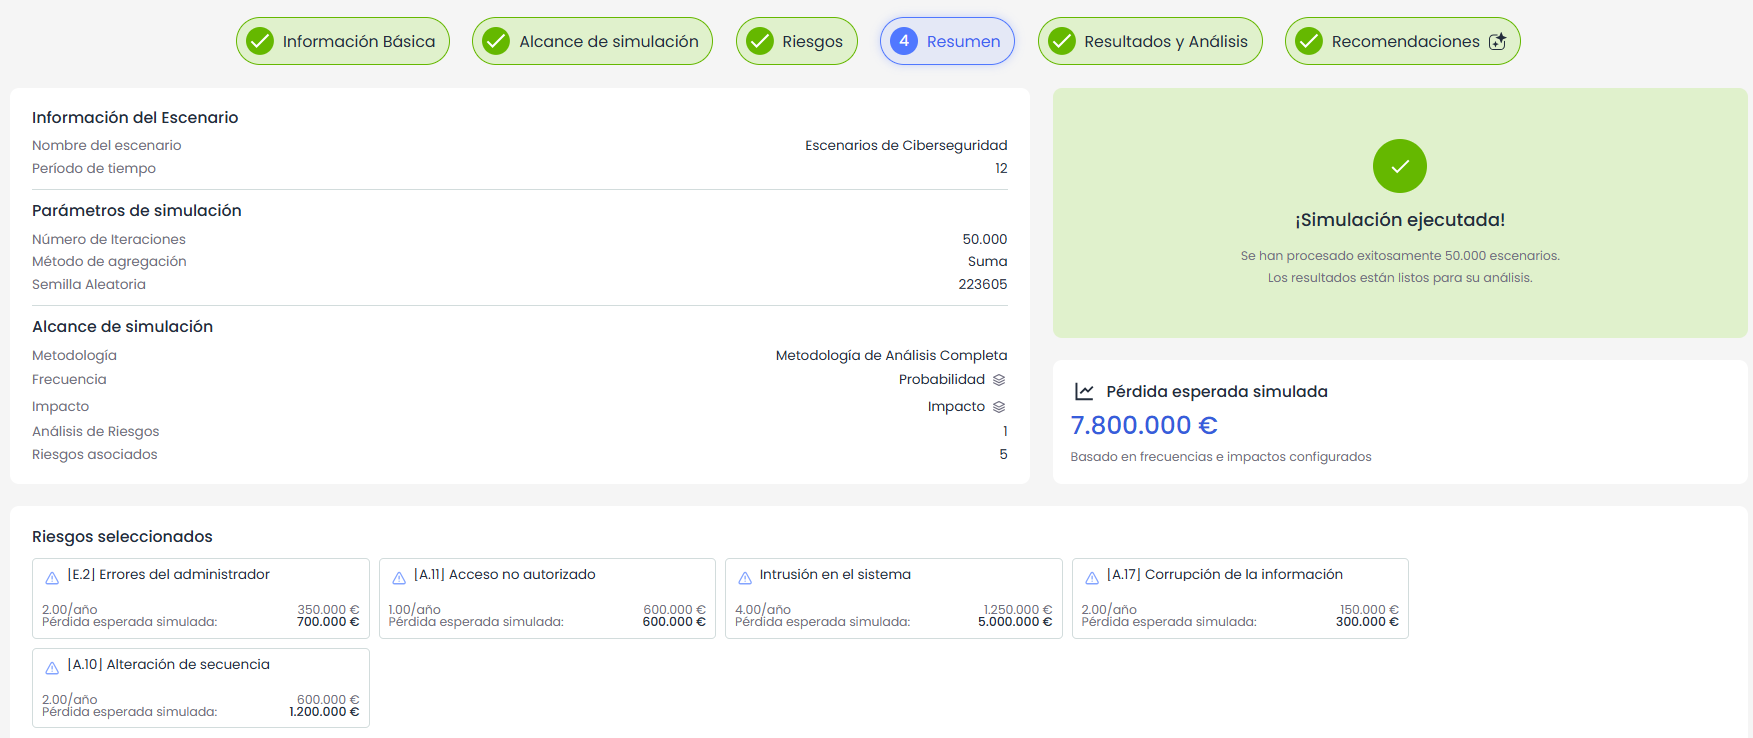Click the warning triangle on Alteración de secuencia

(52, 668)
